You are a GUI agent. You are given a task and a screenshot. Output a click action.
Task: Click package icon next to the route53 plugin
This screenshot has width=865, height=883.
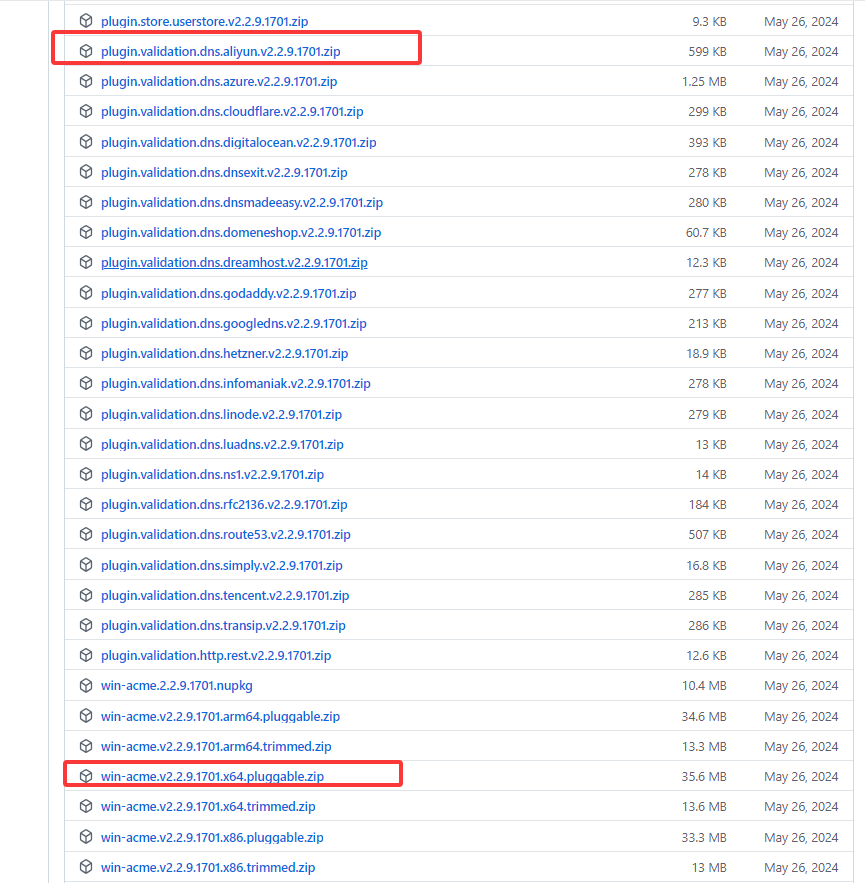tap(86, 535)
